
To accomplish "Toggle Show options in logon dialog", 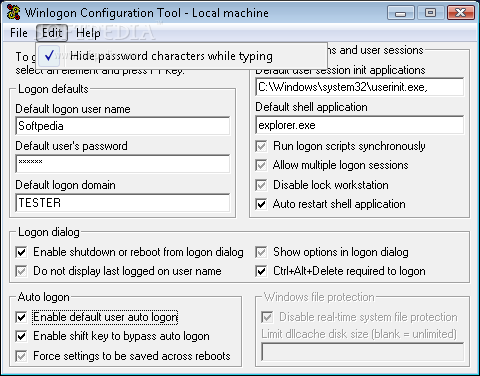I will coord(261,252).
